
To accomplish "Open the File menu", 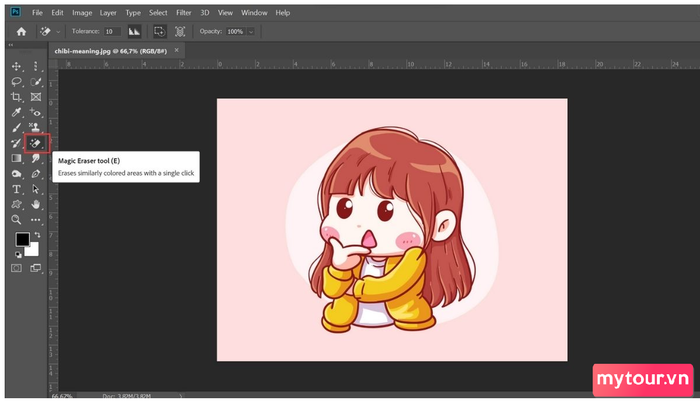I will pyautogui.click(x=38, y=13).
